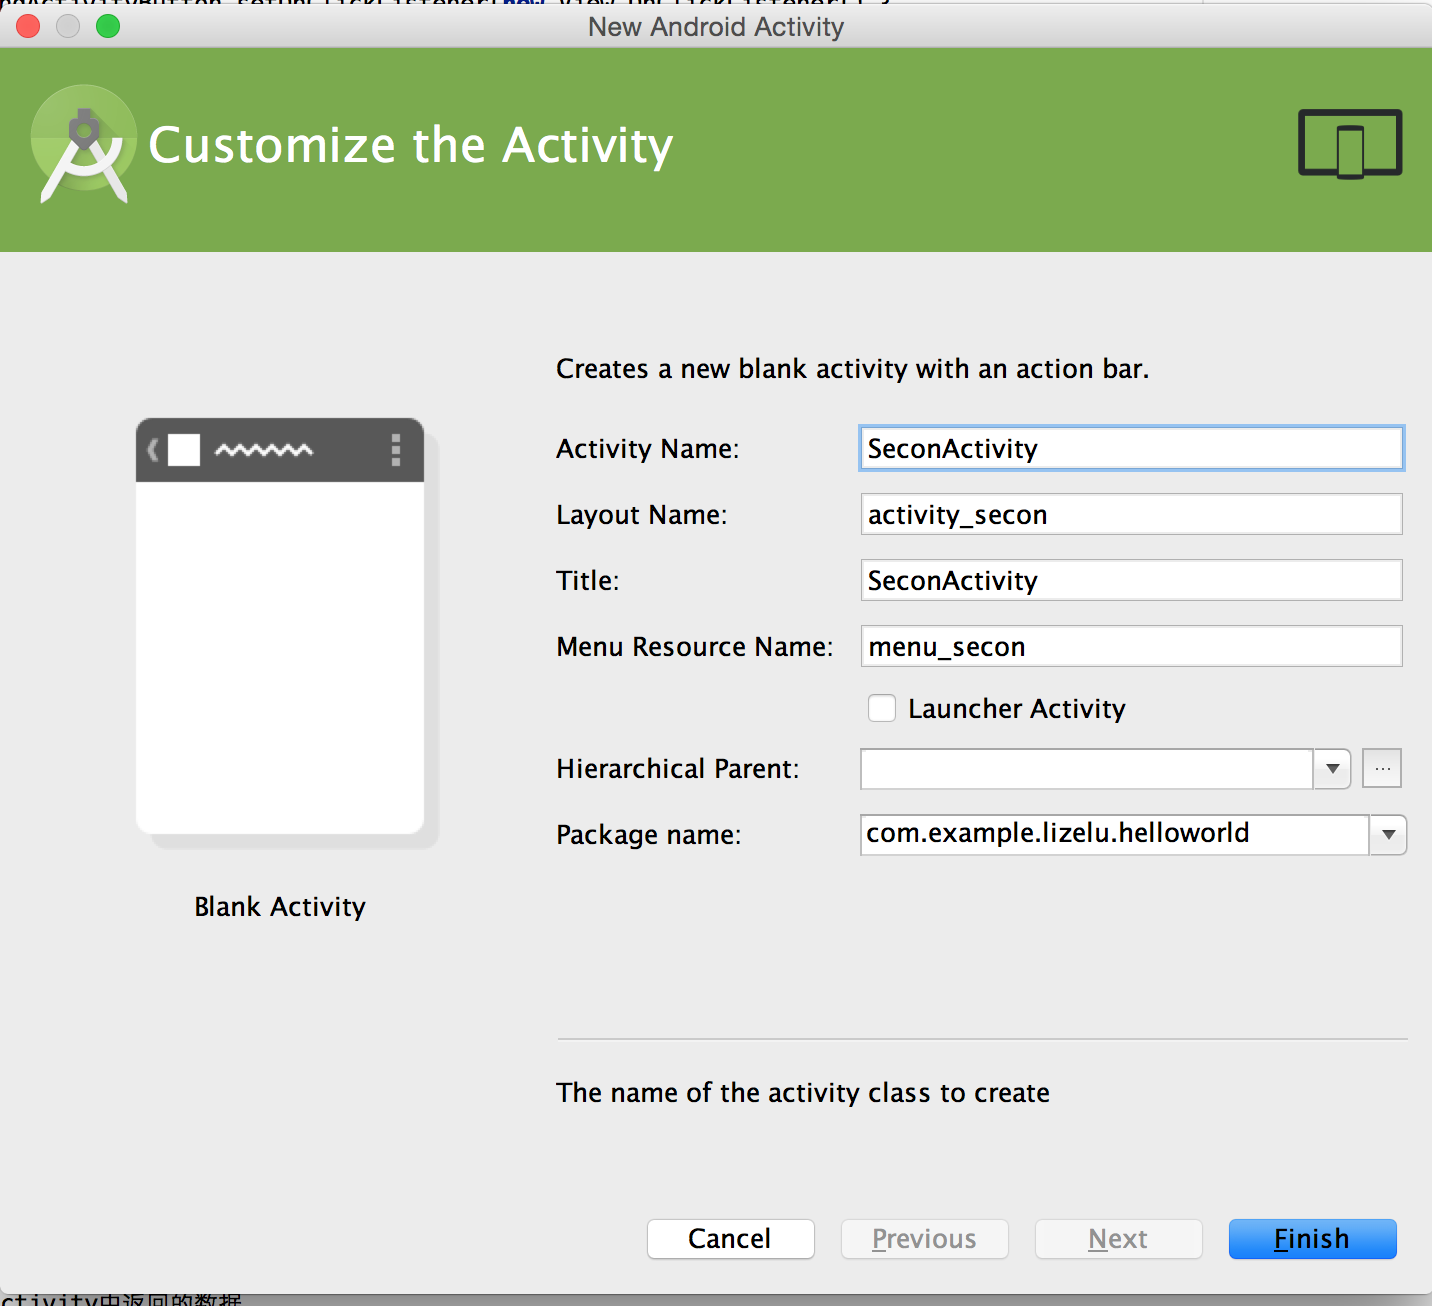Click the Menu Resource Name field

click(x=1131, y=647)
